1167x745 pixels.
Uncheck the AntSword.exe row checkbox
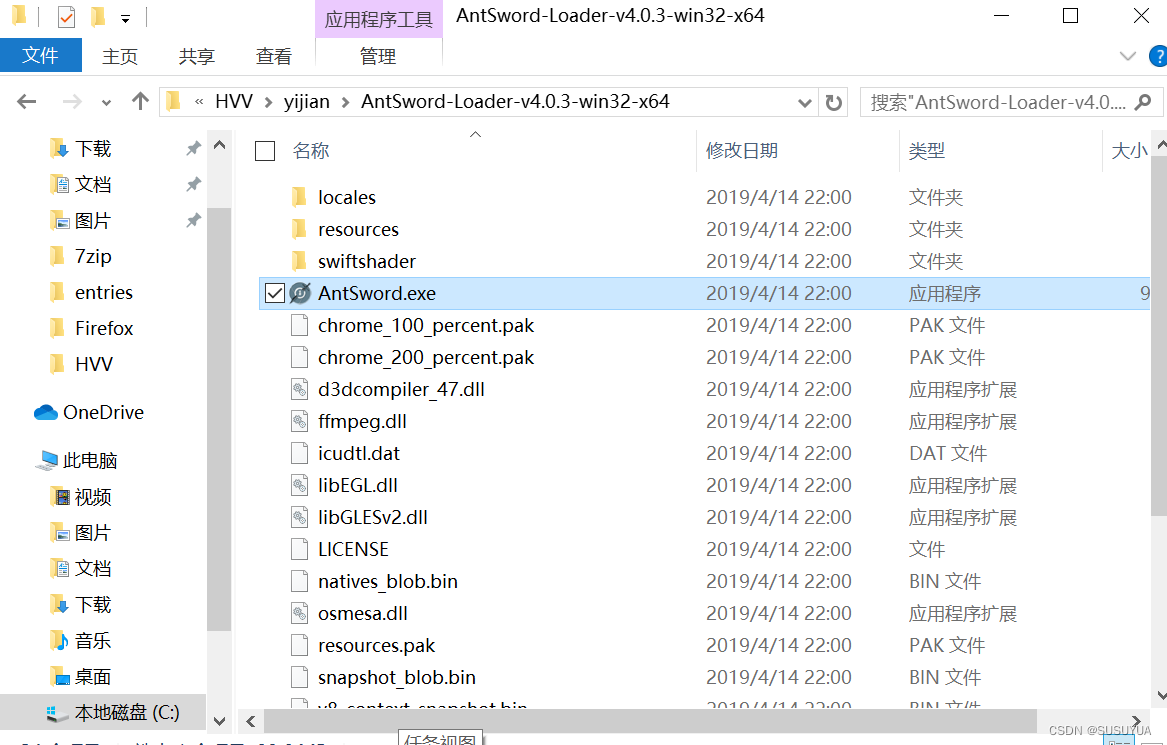[x=275, y=293]
